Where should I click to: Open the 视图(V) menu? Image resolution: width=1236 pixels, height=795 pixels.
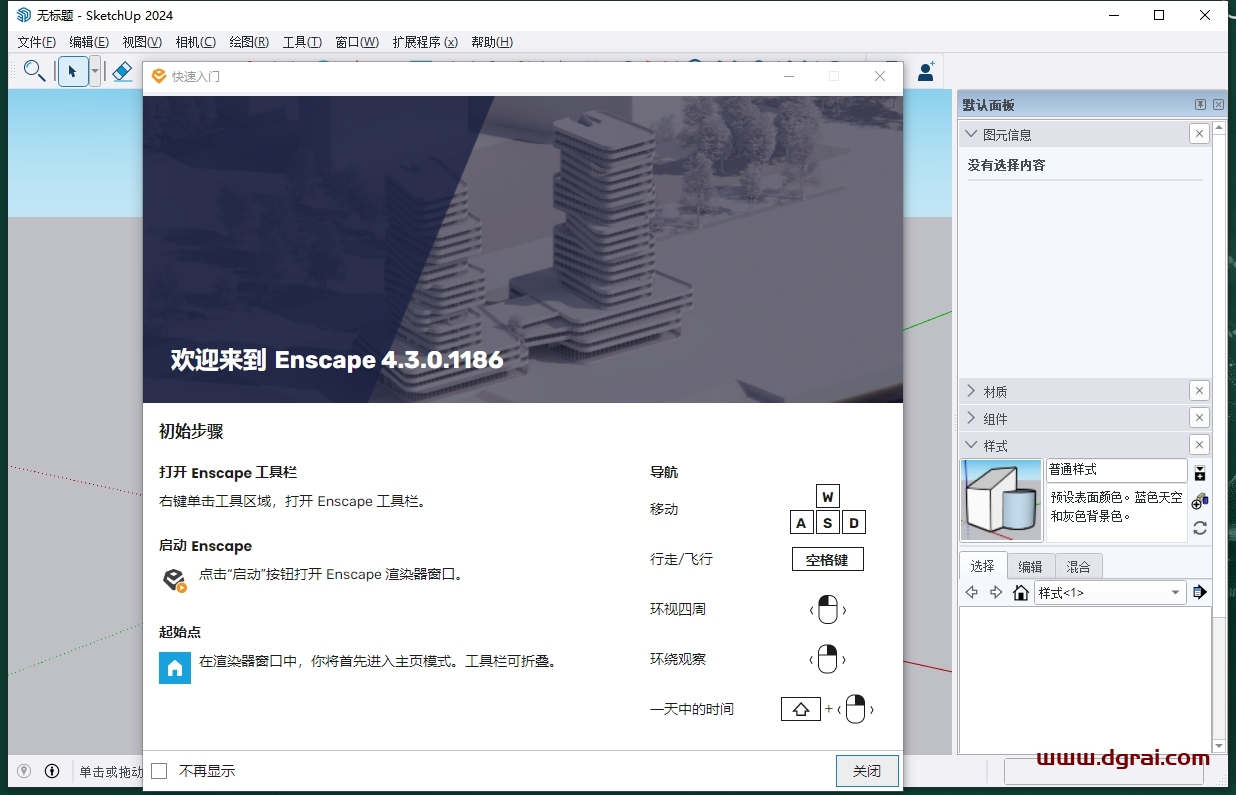tap(142, 42)
